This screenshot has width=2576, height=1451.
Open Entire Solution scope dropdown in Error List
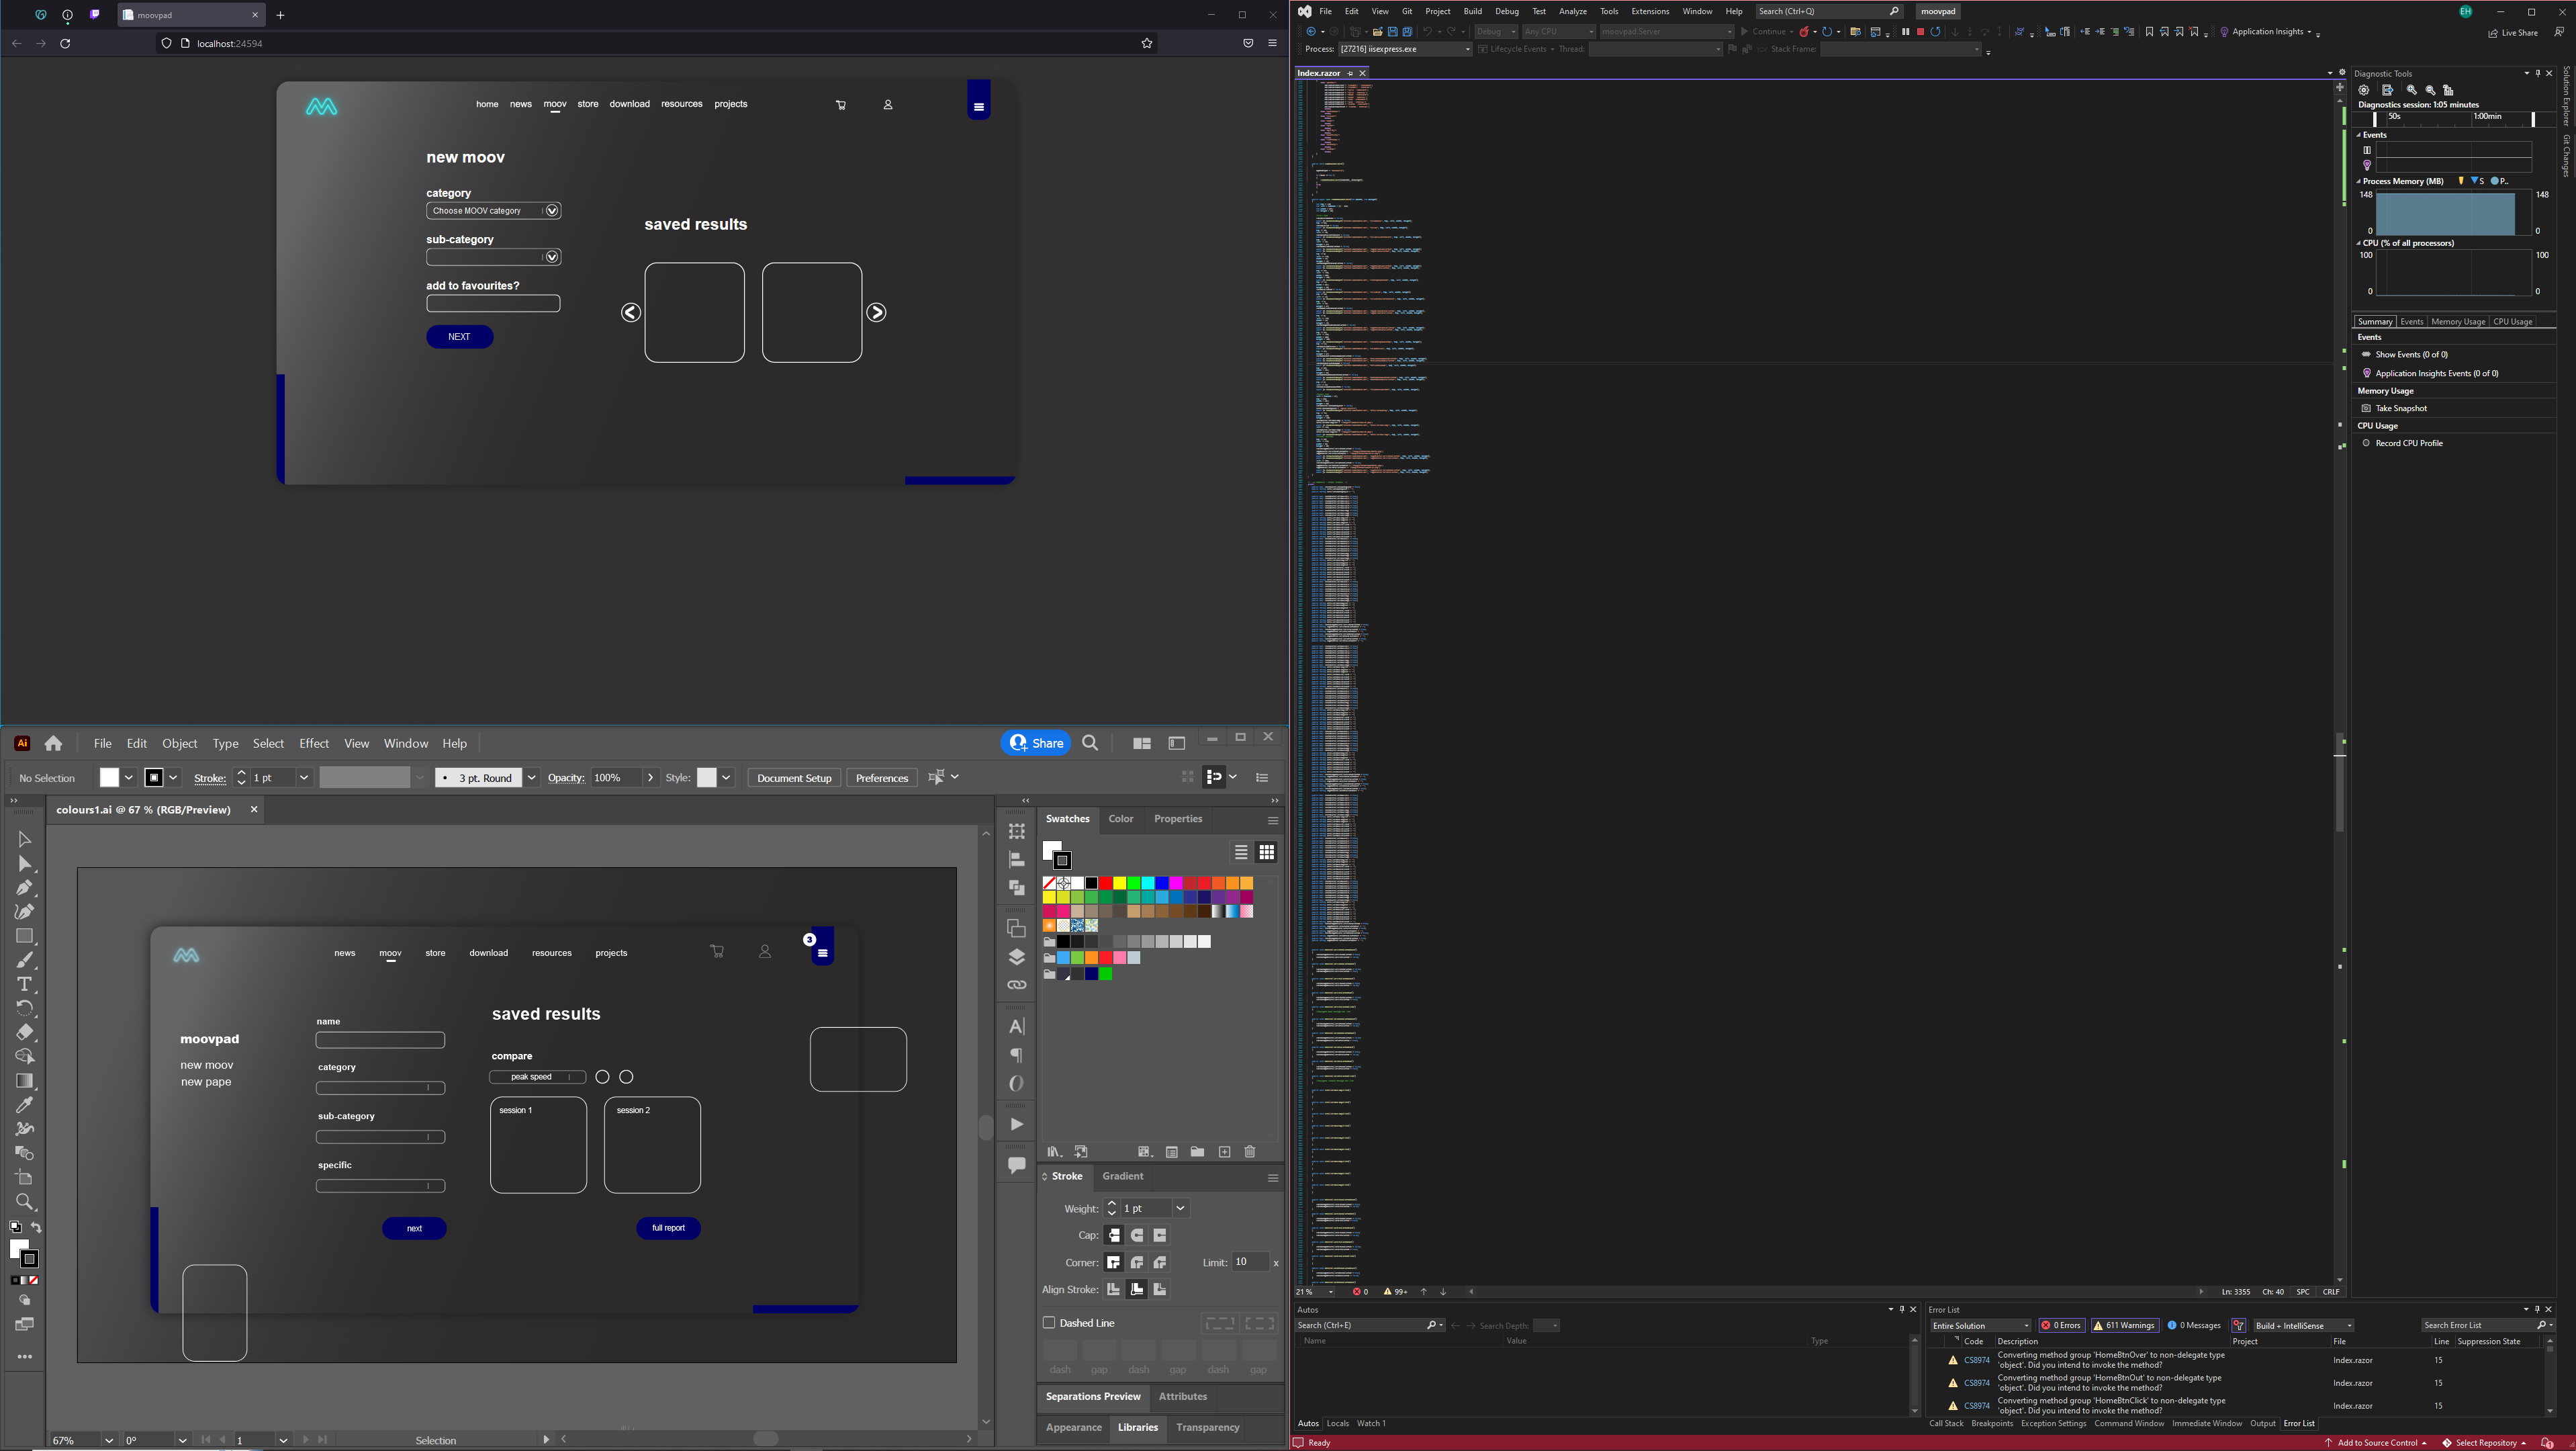point(1980,1326)
